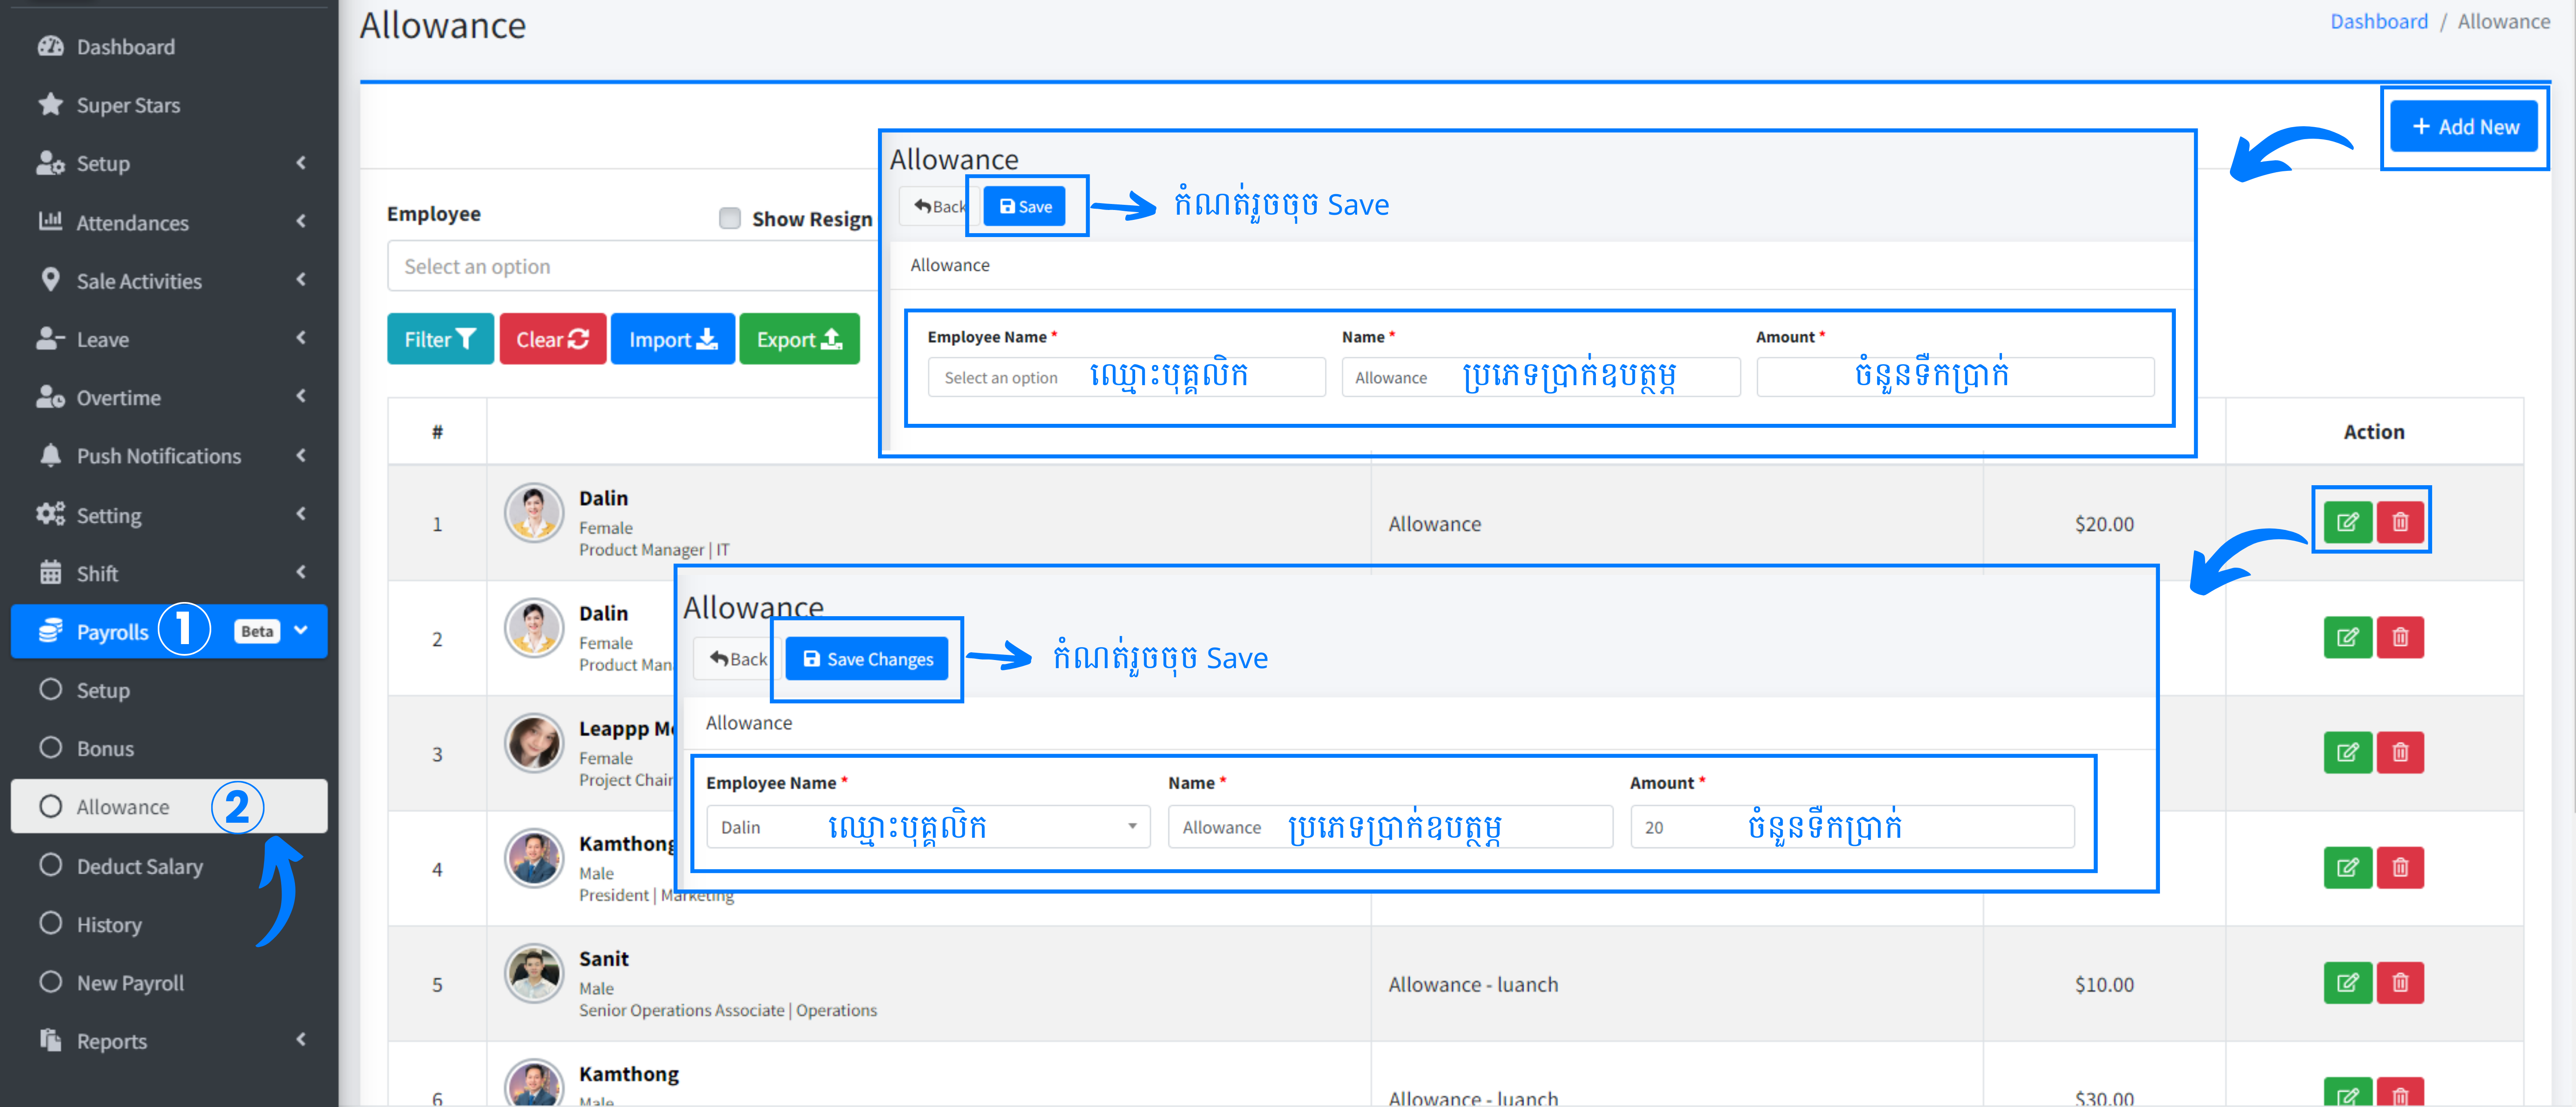Open Employee Name 'Select an option' dropdown

(1126, 377)
